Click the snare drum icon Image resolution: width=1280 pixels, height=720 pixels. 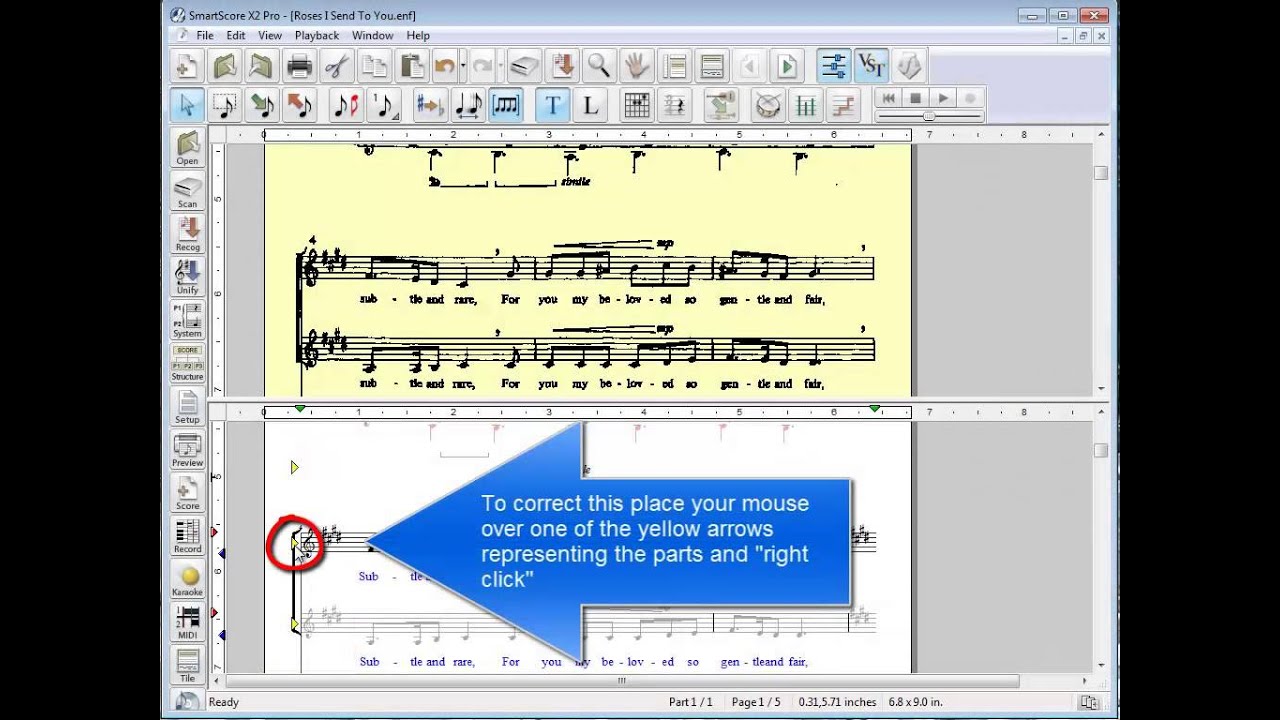point(767,105)
